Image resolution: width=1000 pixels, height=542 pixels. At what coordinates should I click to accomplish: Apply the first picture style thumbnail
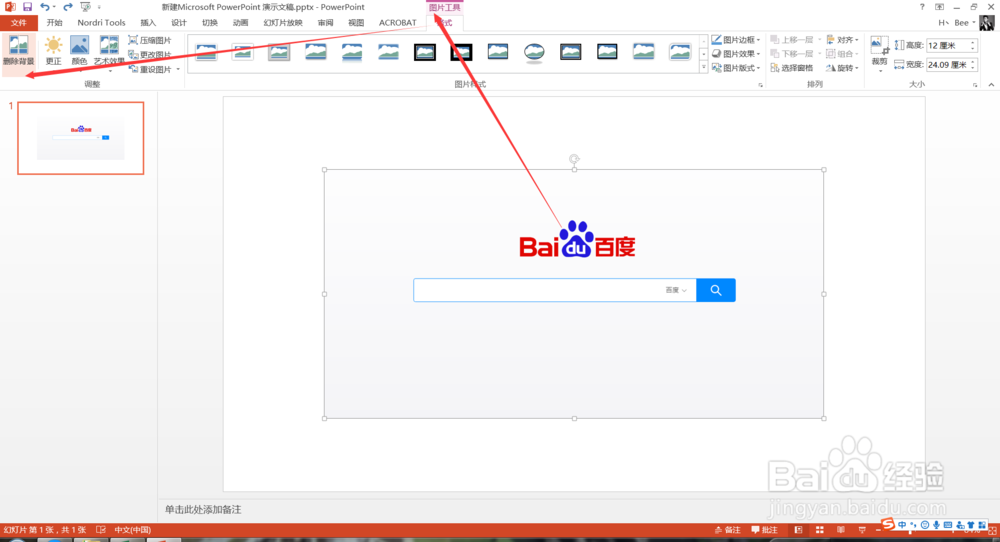206,52
